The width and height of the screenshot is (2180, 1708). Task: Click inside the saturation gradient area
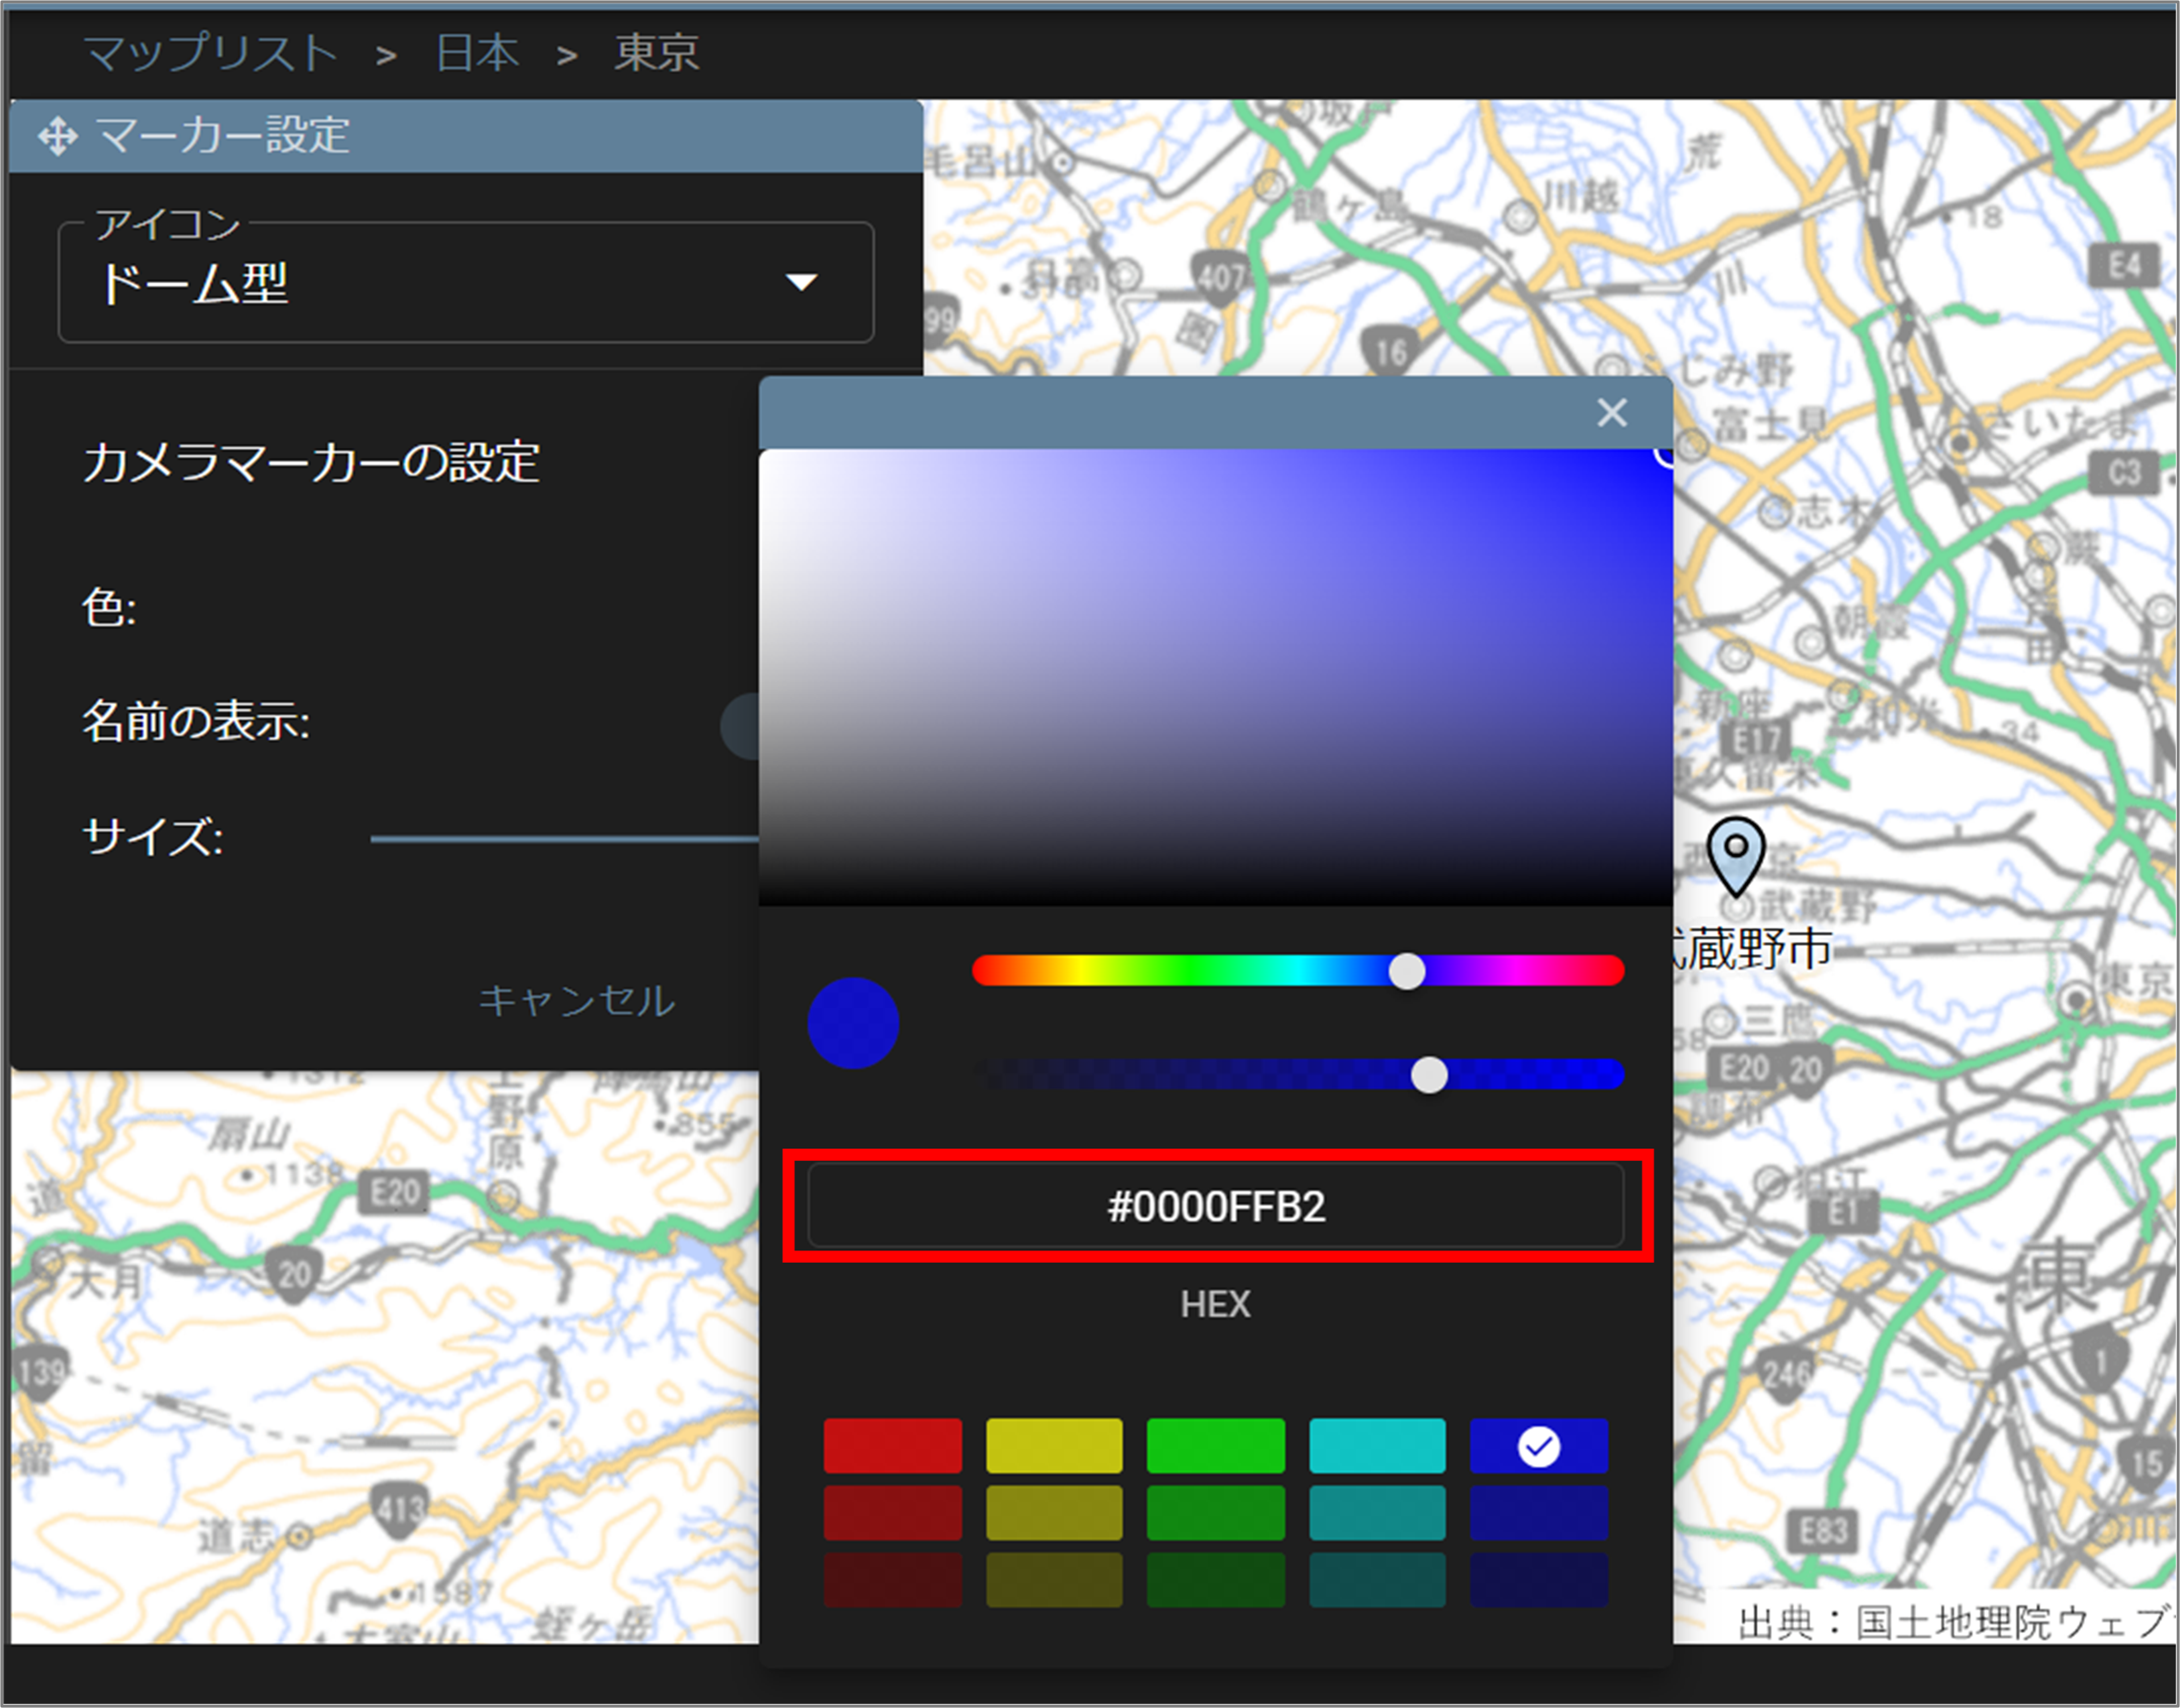(1215, 677)
